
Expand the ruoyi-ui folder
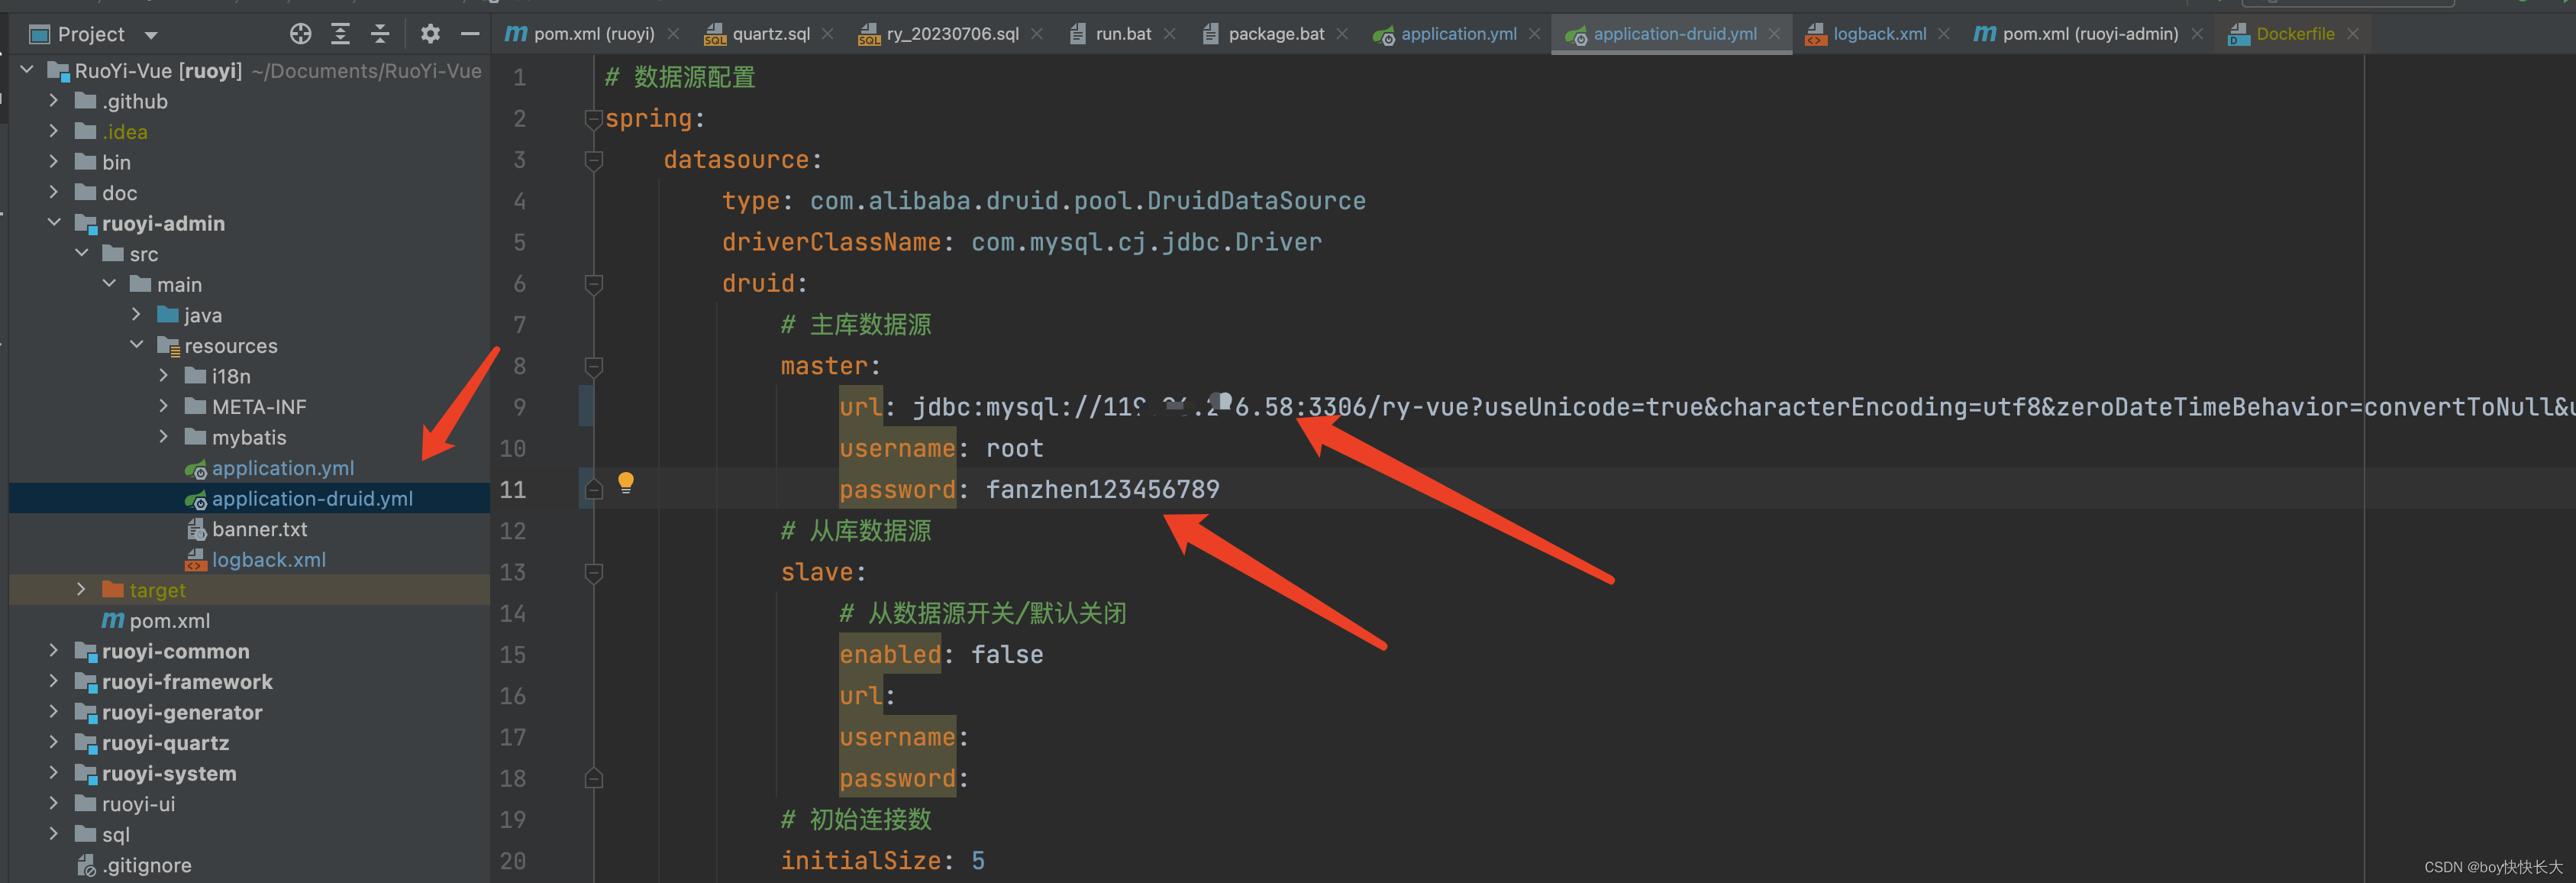click(x=54, y=803)
